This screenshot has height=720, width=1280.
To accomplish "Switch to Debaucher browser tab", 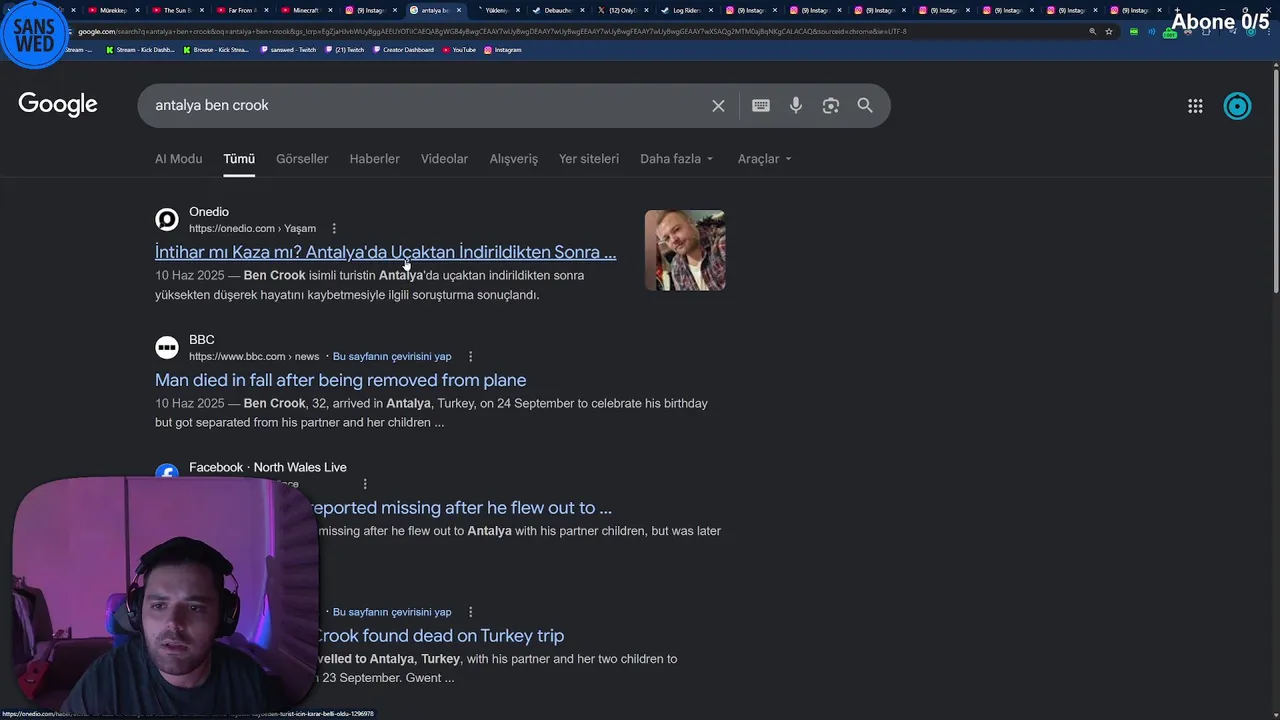I will coord(557,10).
